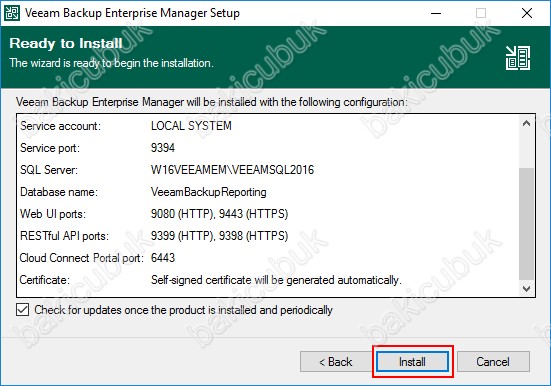Click the installer graphic icon in green header
This screenshot has width=551, height=386.
click(x=518, y=58)
